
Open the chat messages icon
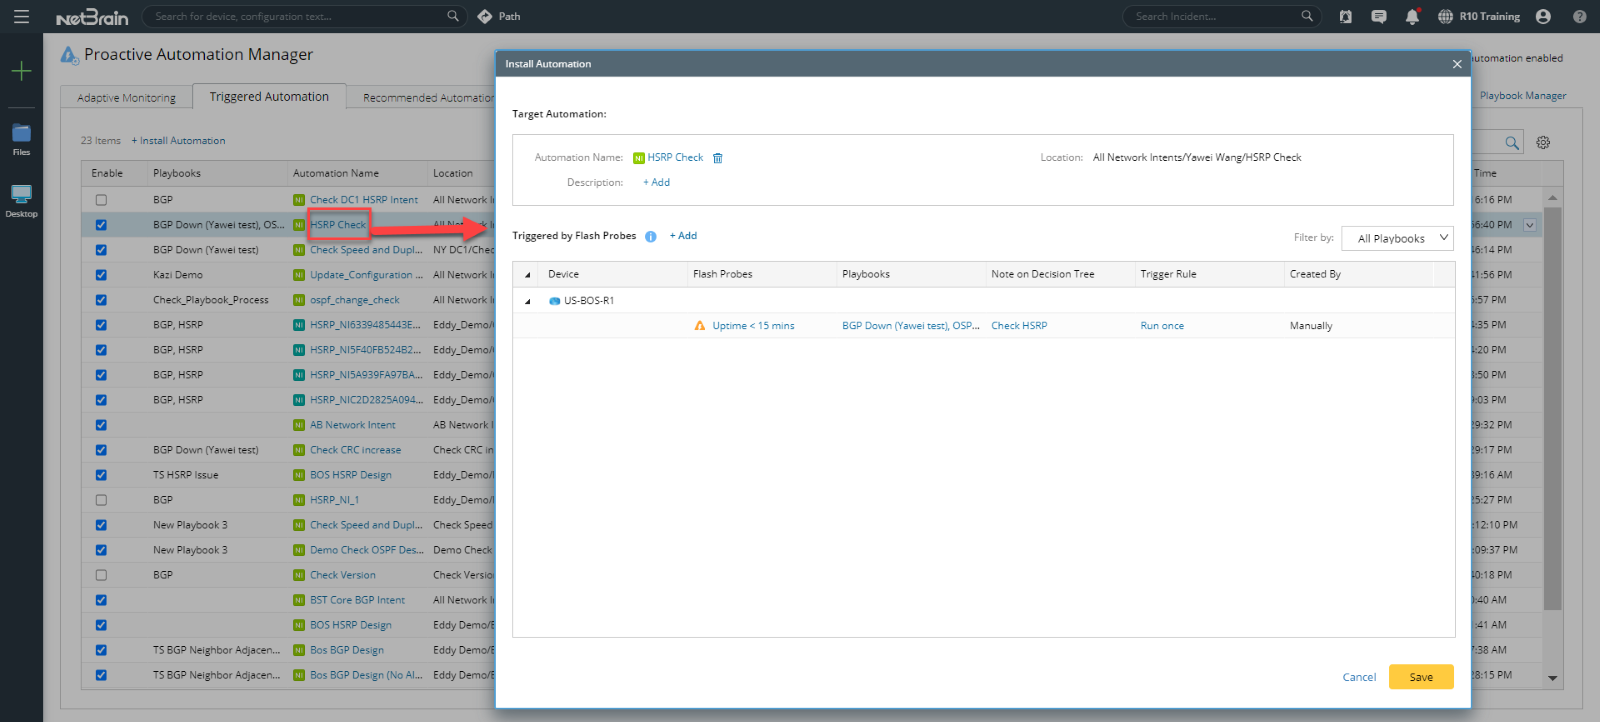click(x=1379, y=17)
